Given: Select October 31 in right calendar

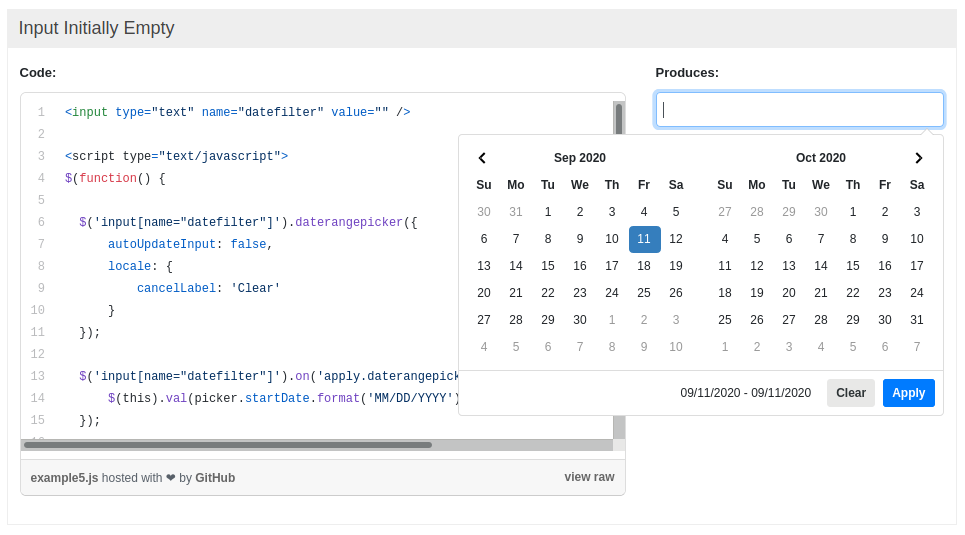Looking at the screenshot, I should click(917, 320).
